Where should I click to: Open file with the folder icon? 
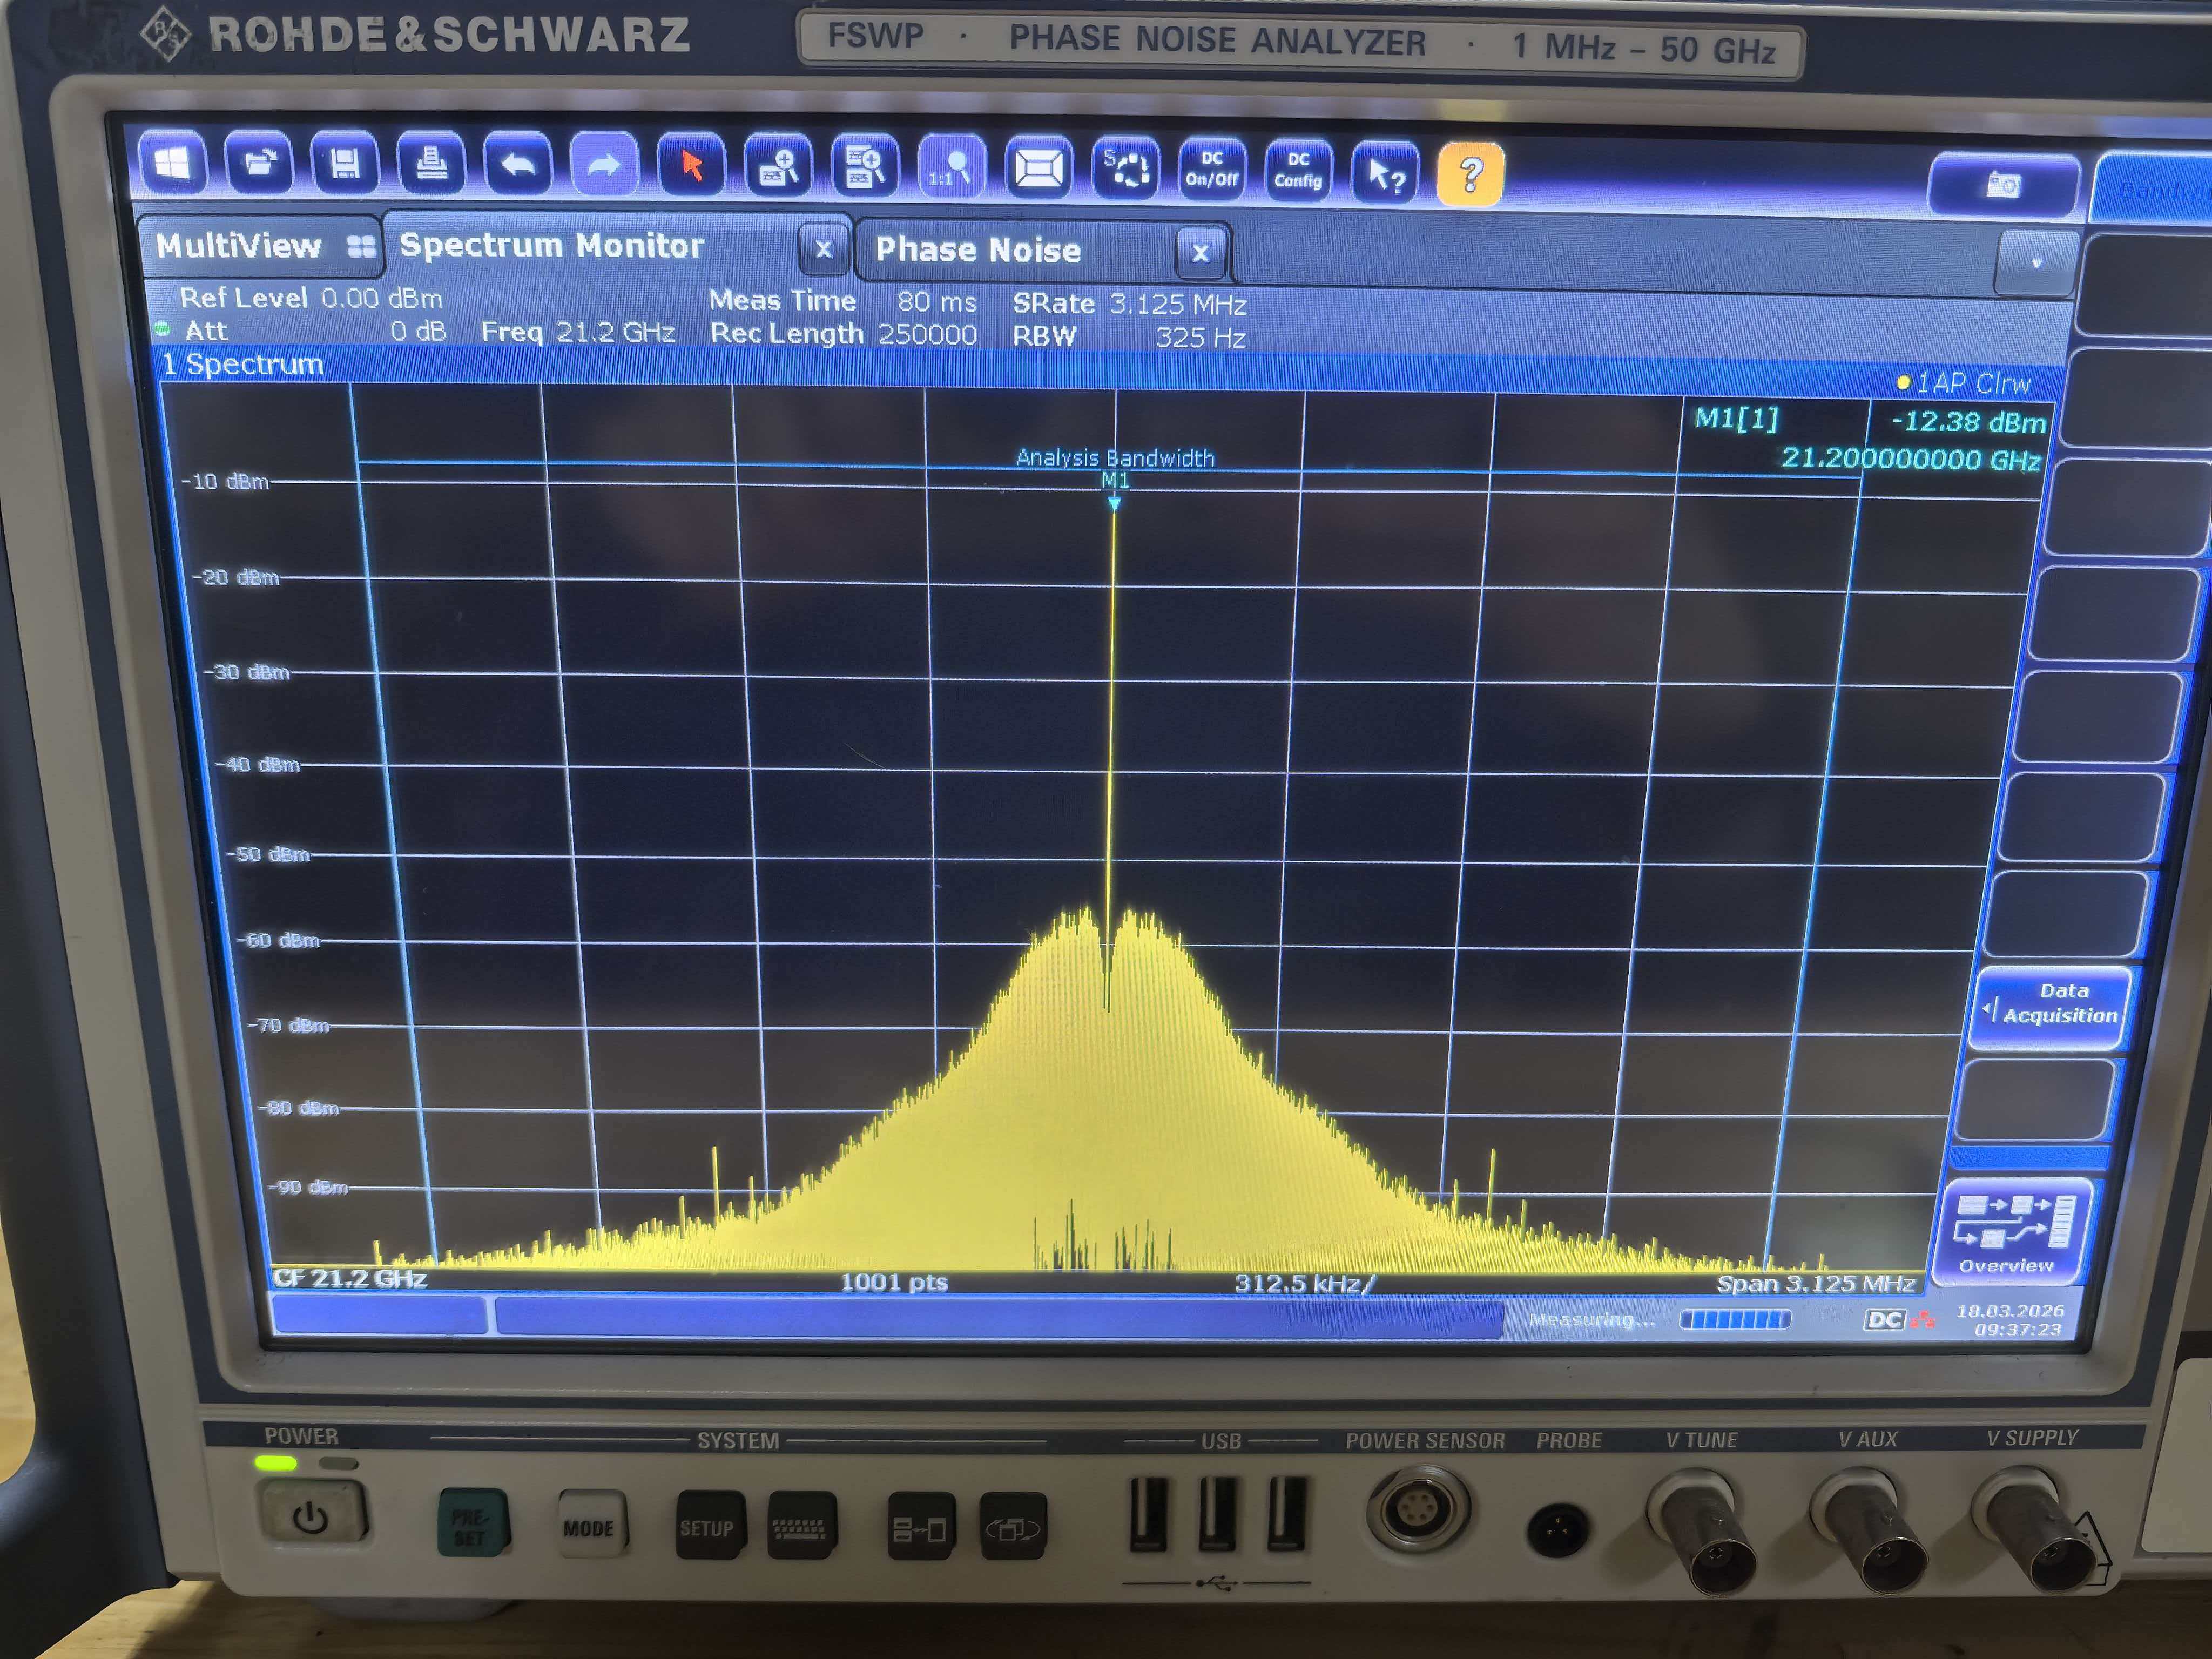tap(259, 164)
